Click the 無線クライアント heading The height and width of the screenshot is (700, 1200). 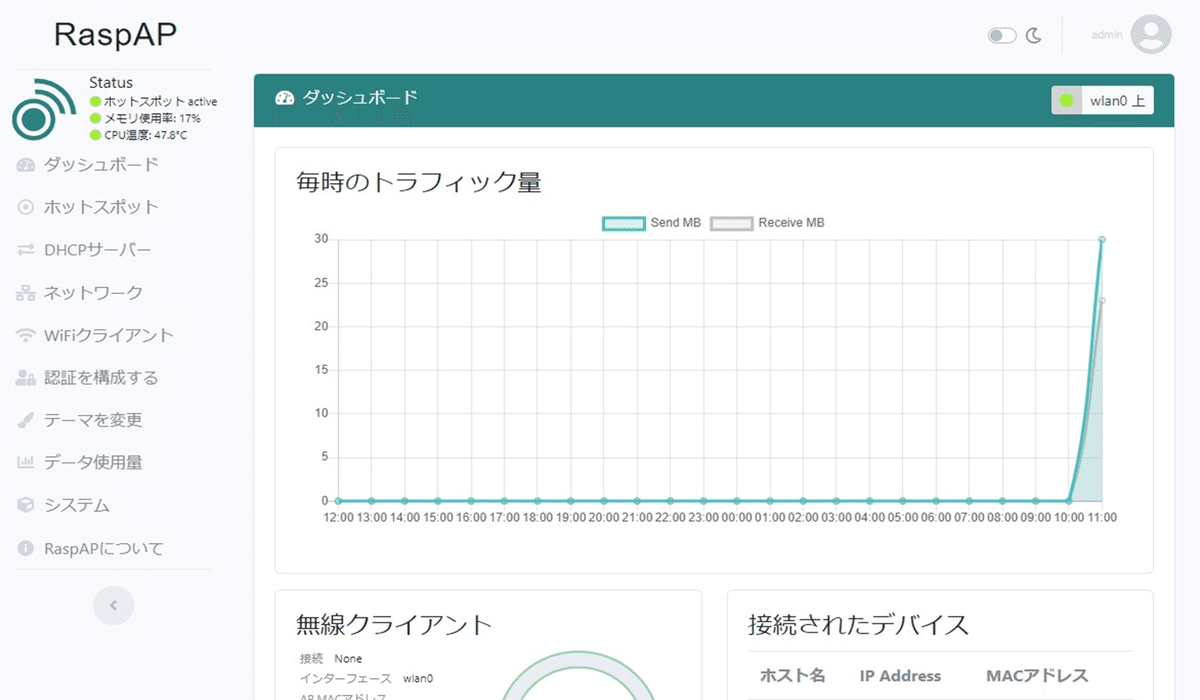tap(394, 625)
